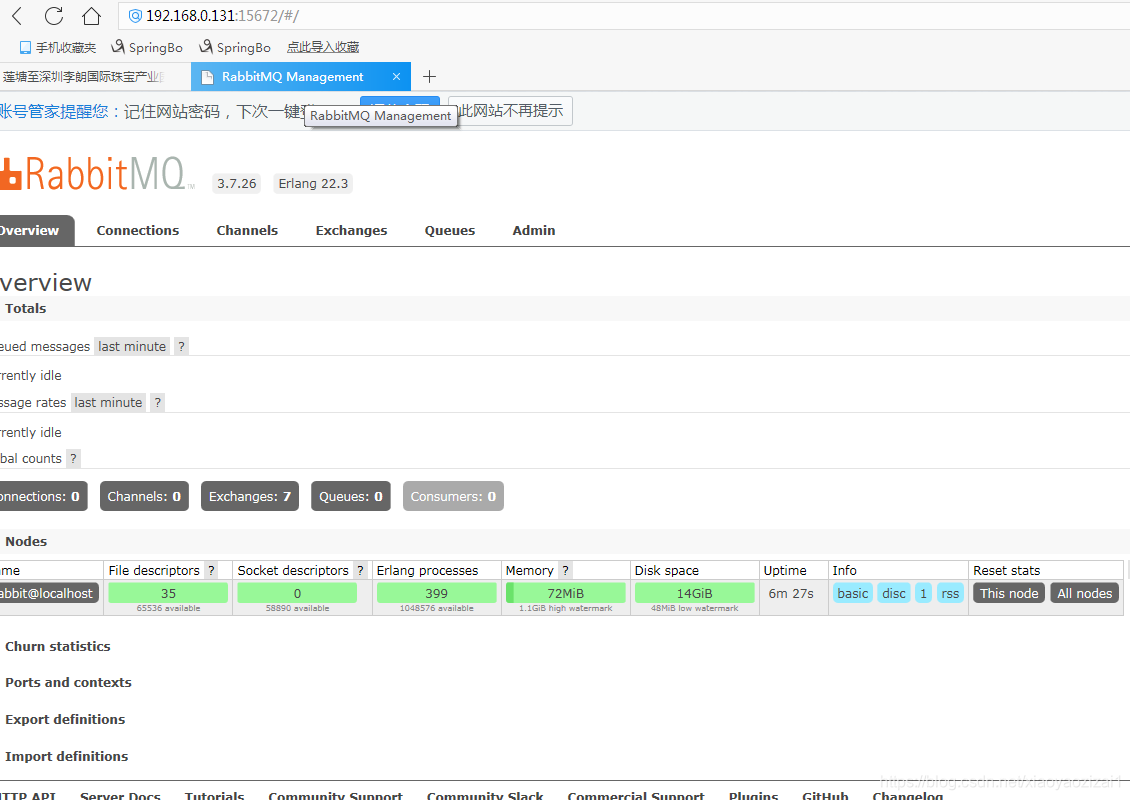Show help for File descriptors
This screenshot has width=1130, height=800.
click(211, 571)
